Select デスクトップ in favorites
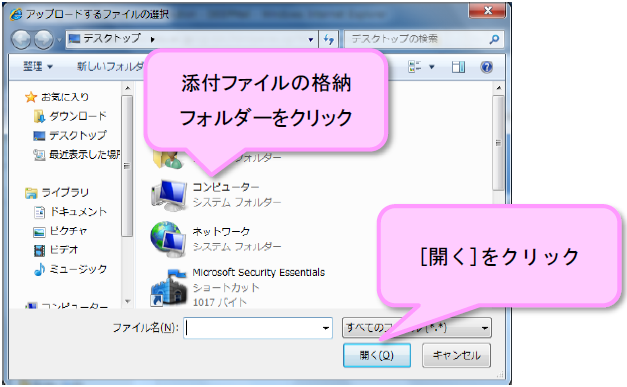 pyautogui.click(x=78, y=135)
